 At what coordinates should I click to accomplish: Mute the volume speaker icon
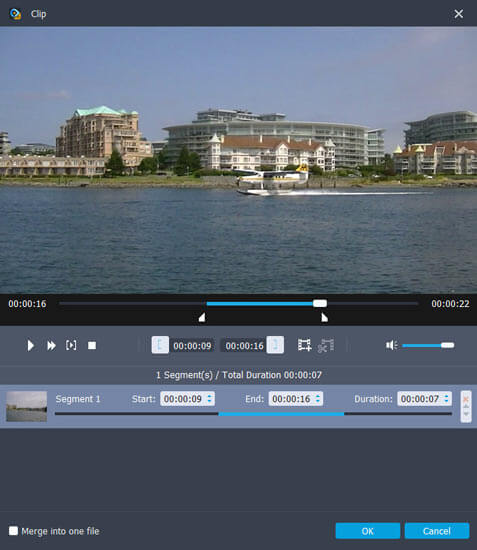point(391,345)
